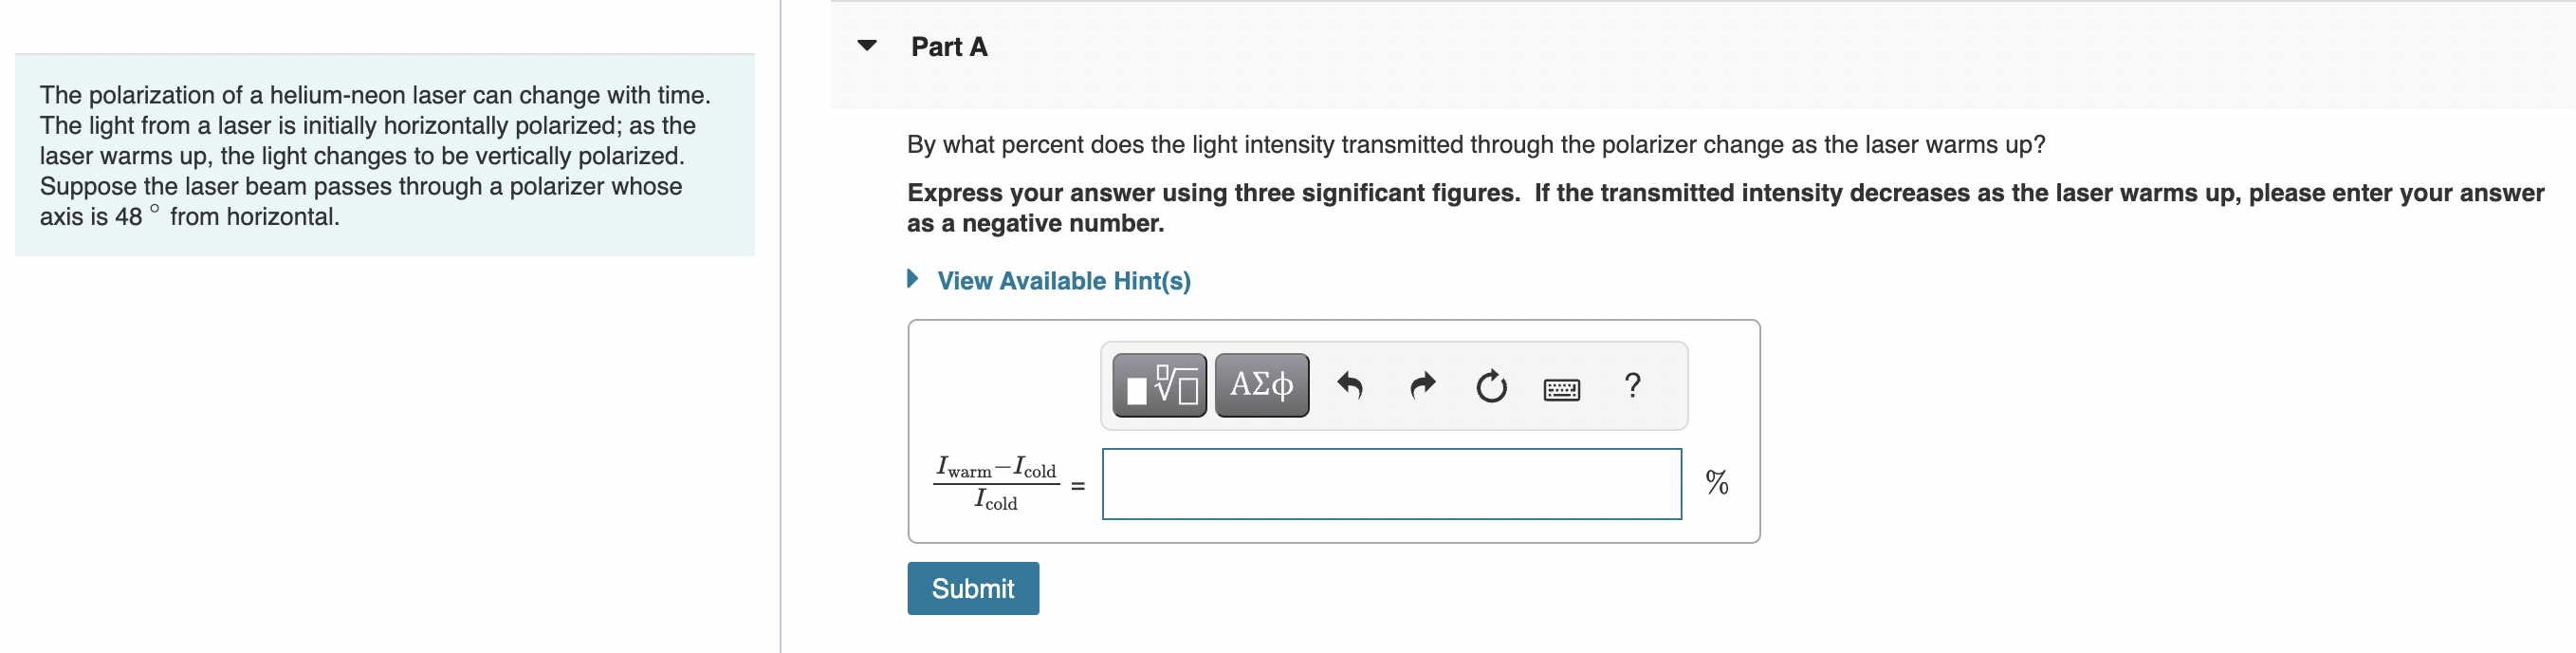2576x653 pixels.
Task: Click the helium-neon laser problem statement box
Action: coord(385,155)
